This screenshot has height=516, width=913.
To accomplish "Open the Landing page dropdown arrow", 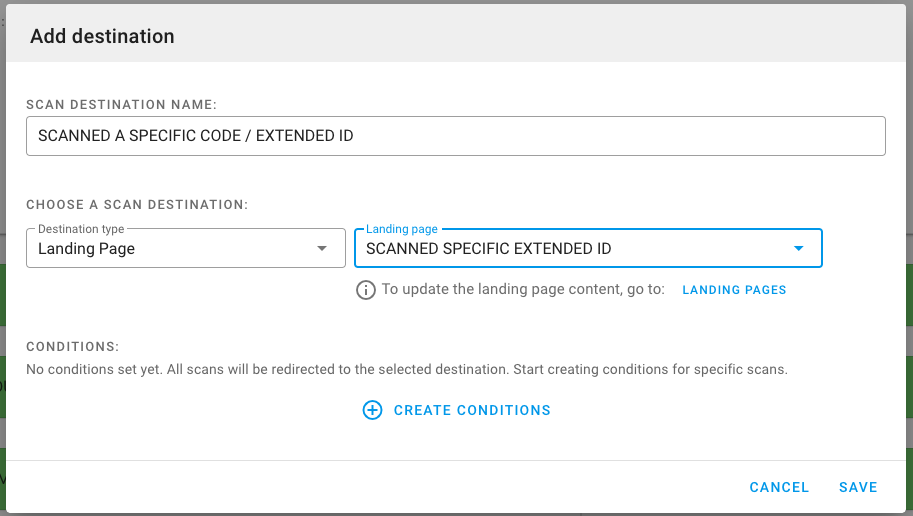I will [x=798, y=248].
